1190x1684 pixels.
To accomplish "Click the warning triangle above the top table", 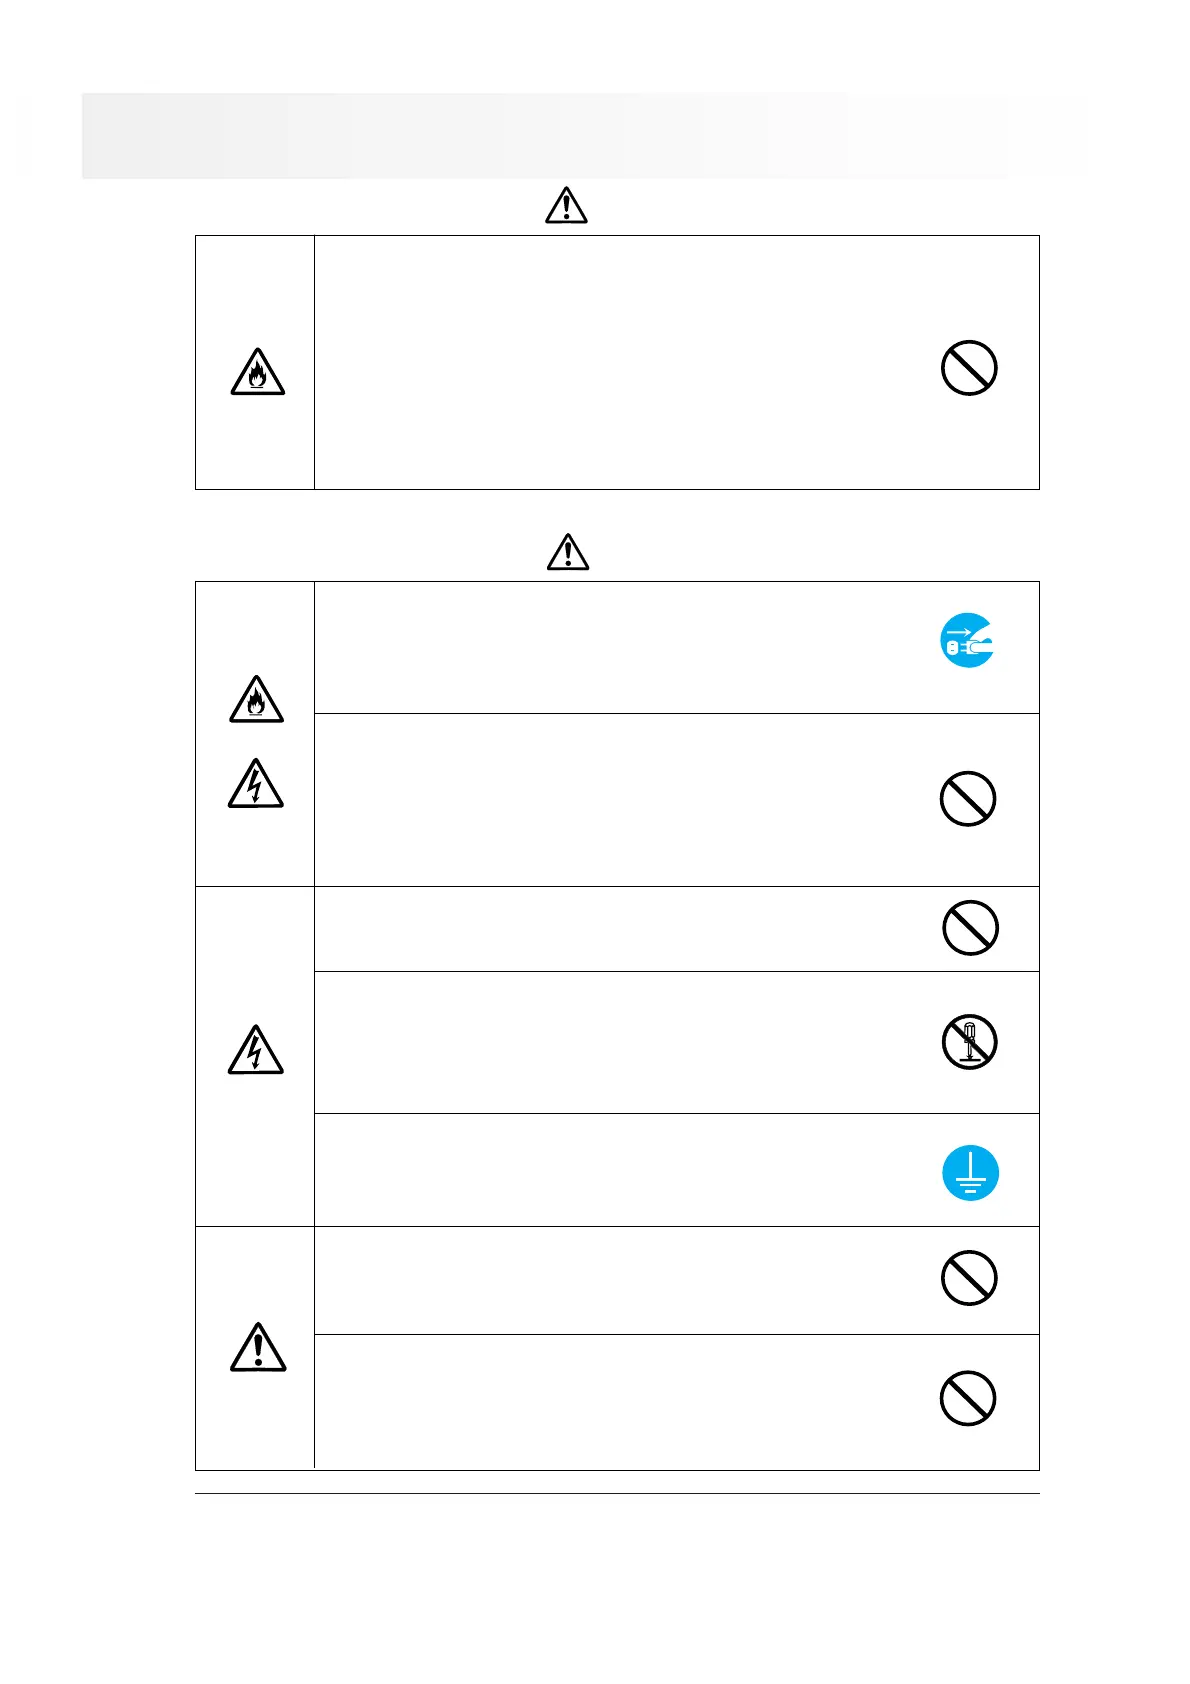I will (x=566, y=205).
